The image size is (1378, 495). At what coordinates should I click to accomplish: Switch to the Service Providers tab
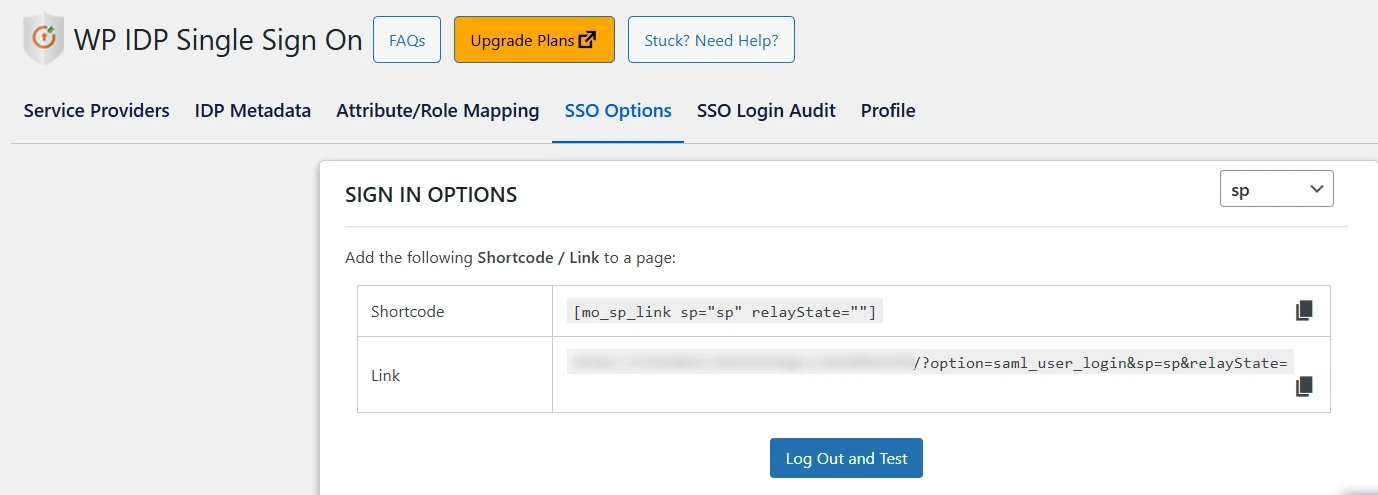coord(97,111)
